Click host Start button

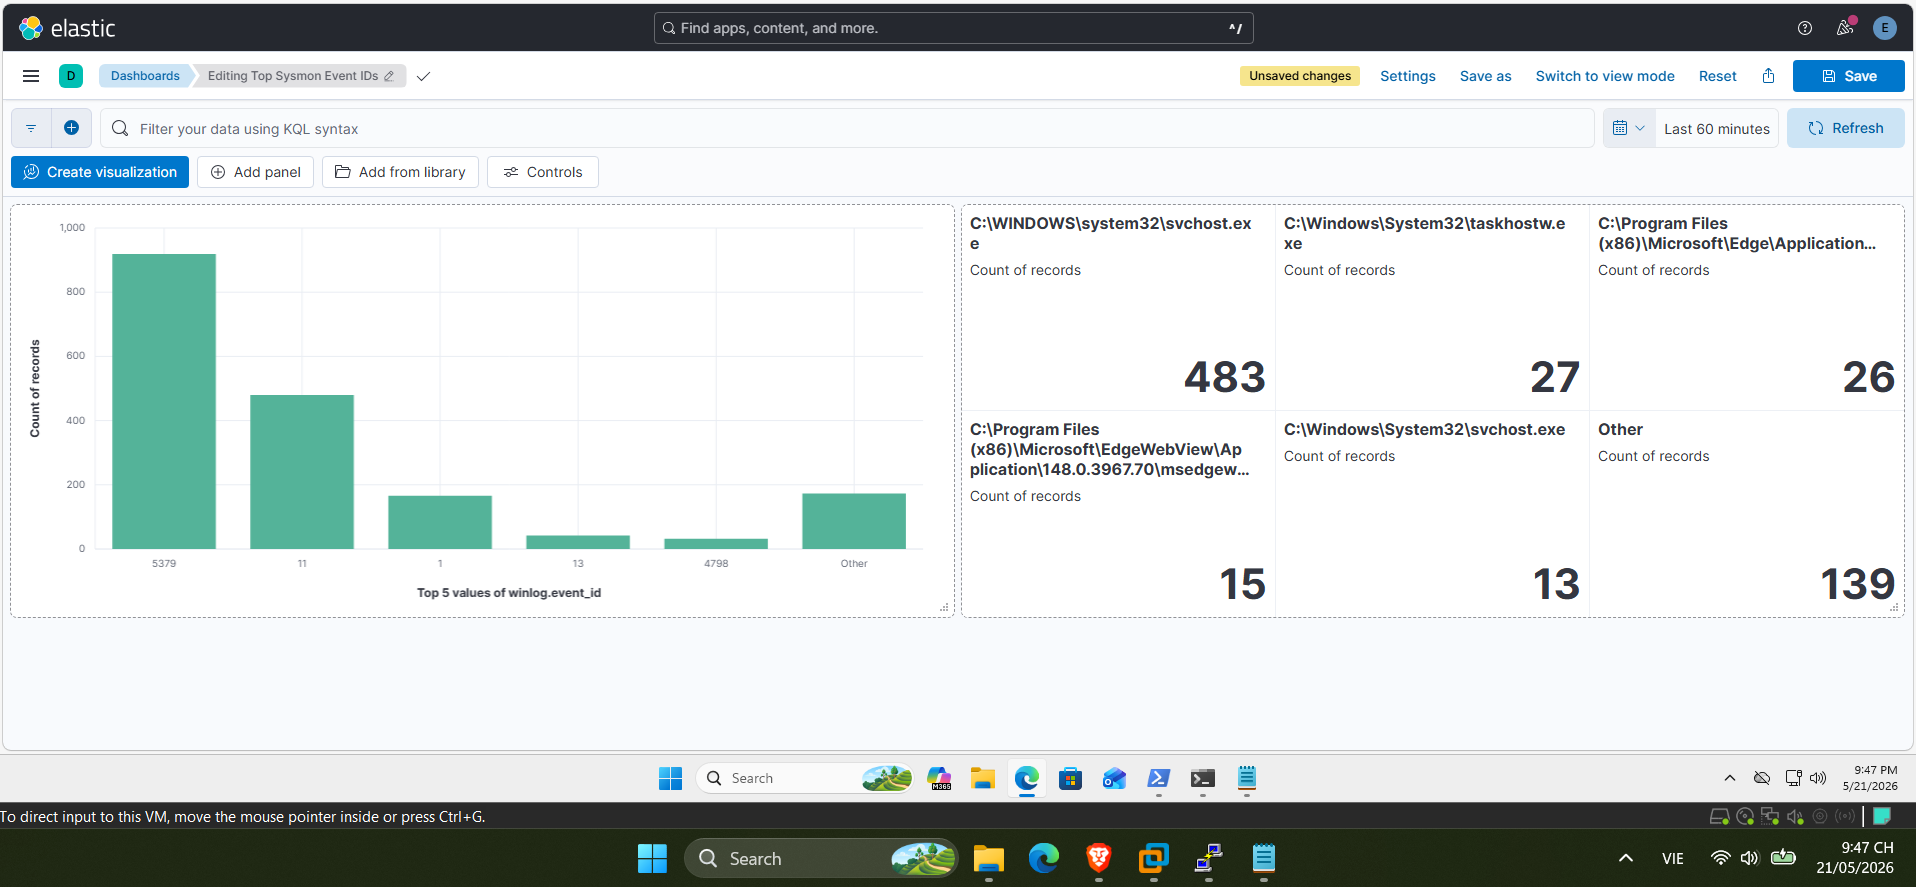click(652, 858)
